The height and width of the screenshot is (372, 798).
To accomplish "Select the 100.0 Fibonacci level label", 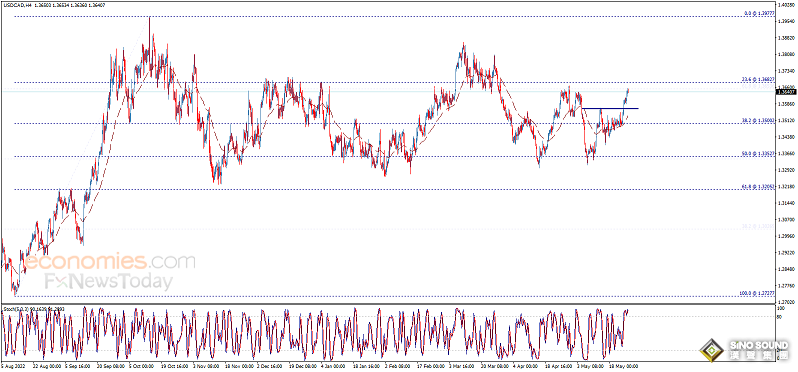I will [x=757, y=294].
